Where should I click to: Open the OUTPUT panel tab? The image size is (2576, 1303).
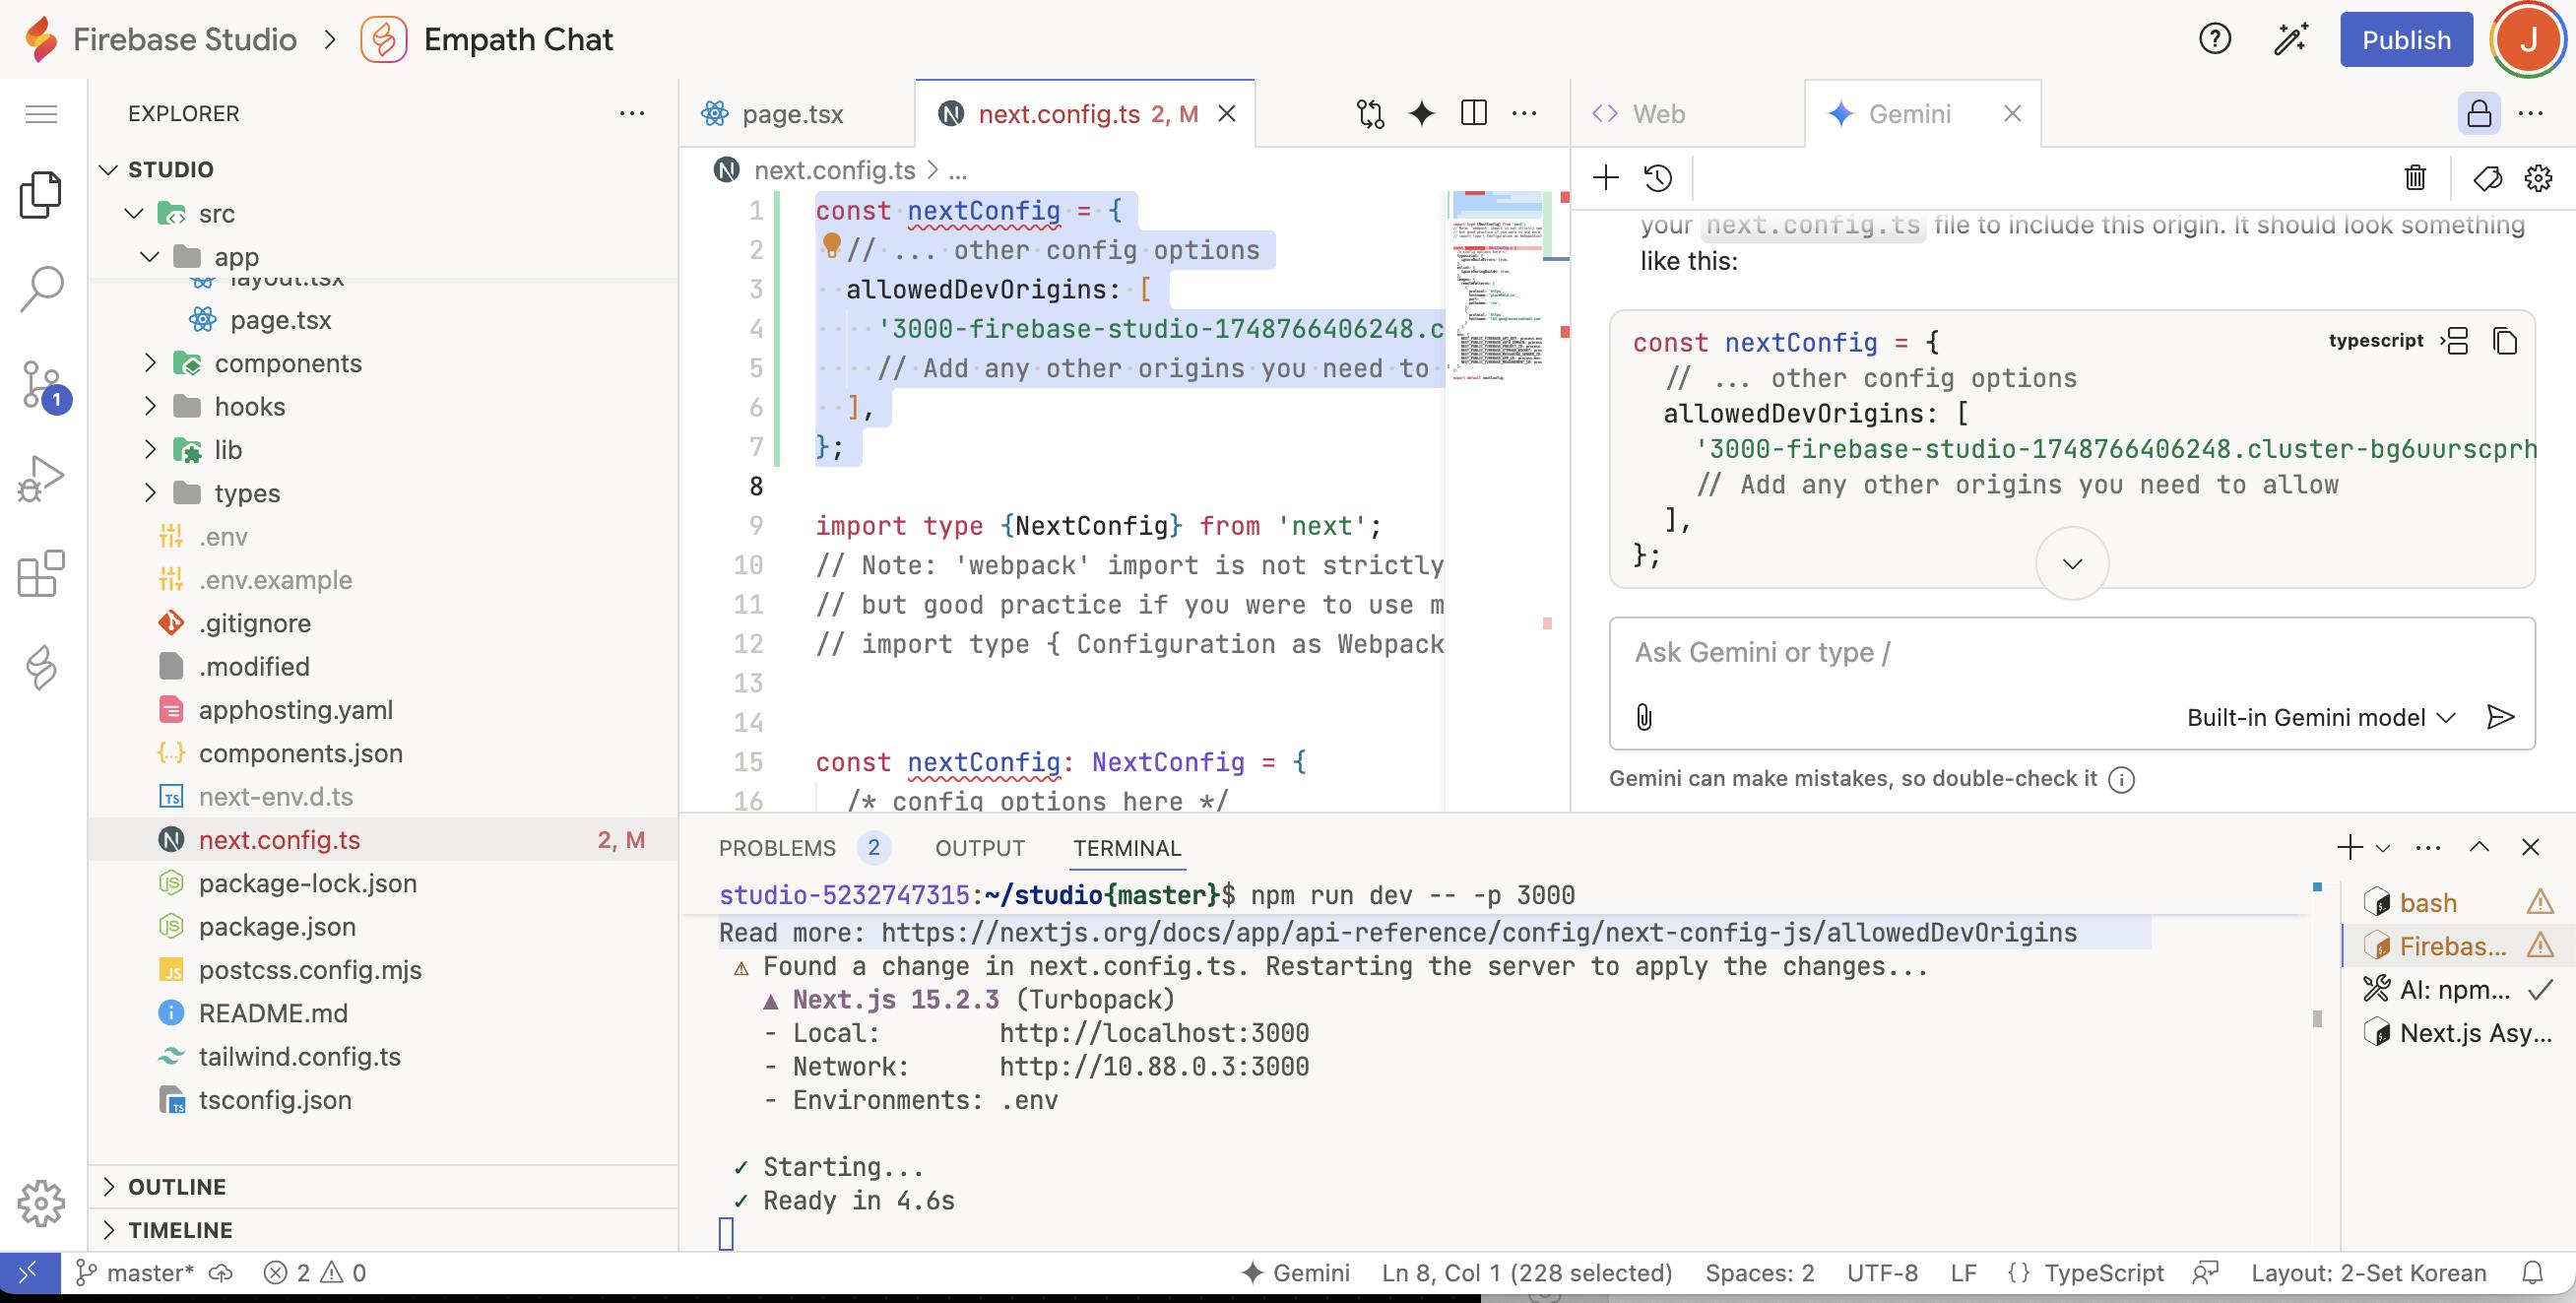[x=979, y=848]
